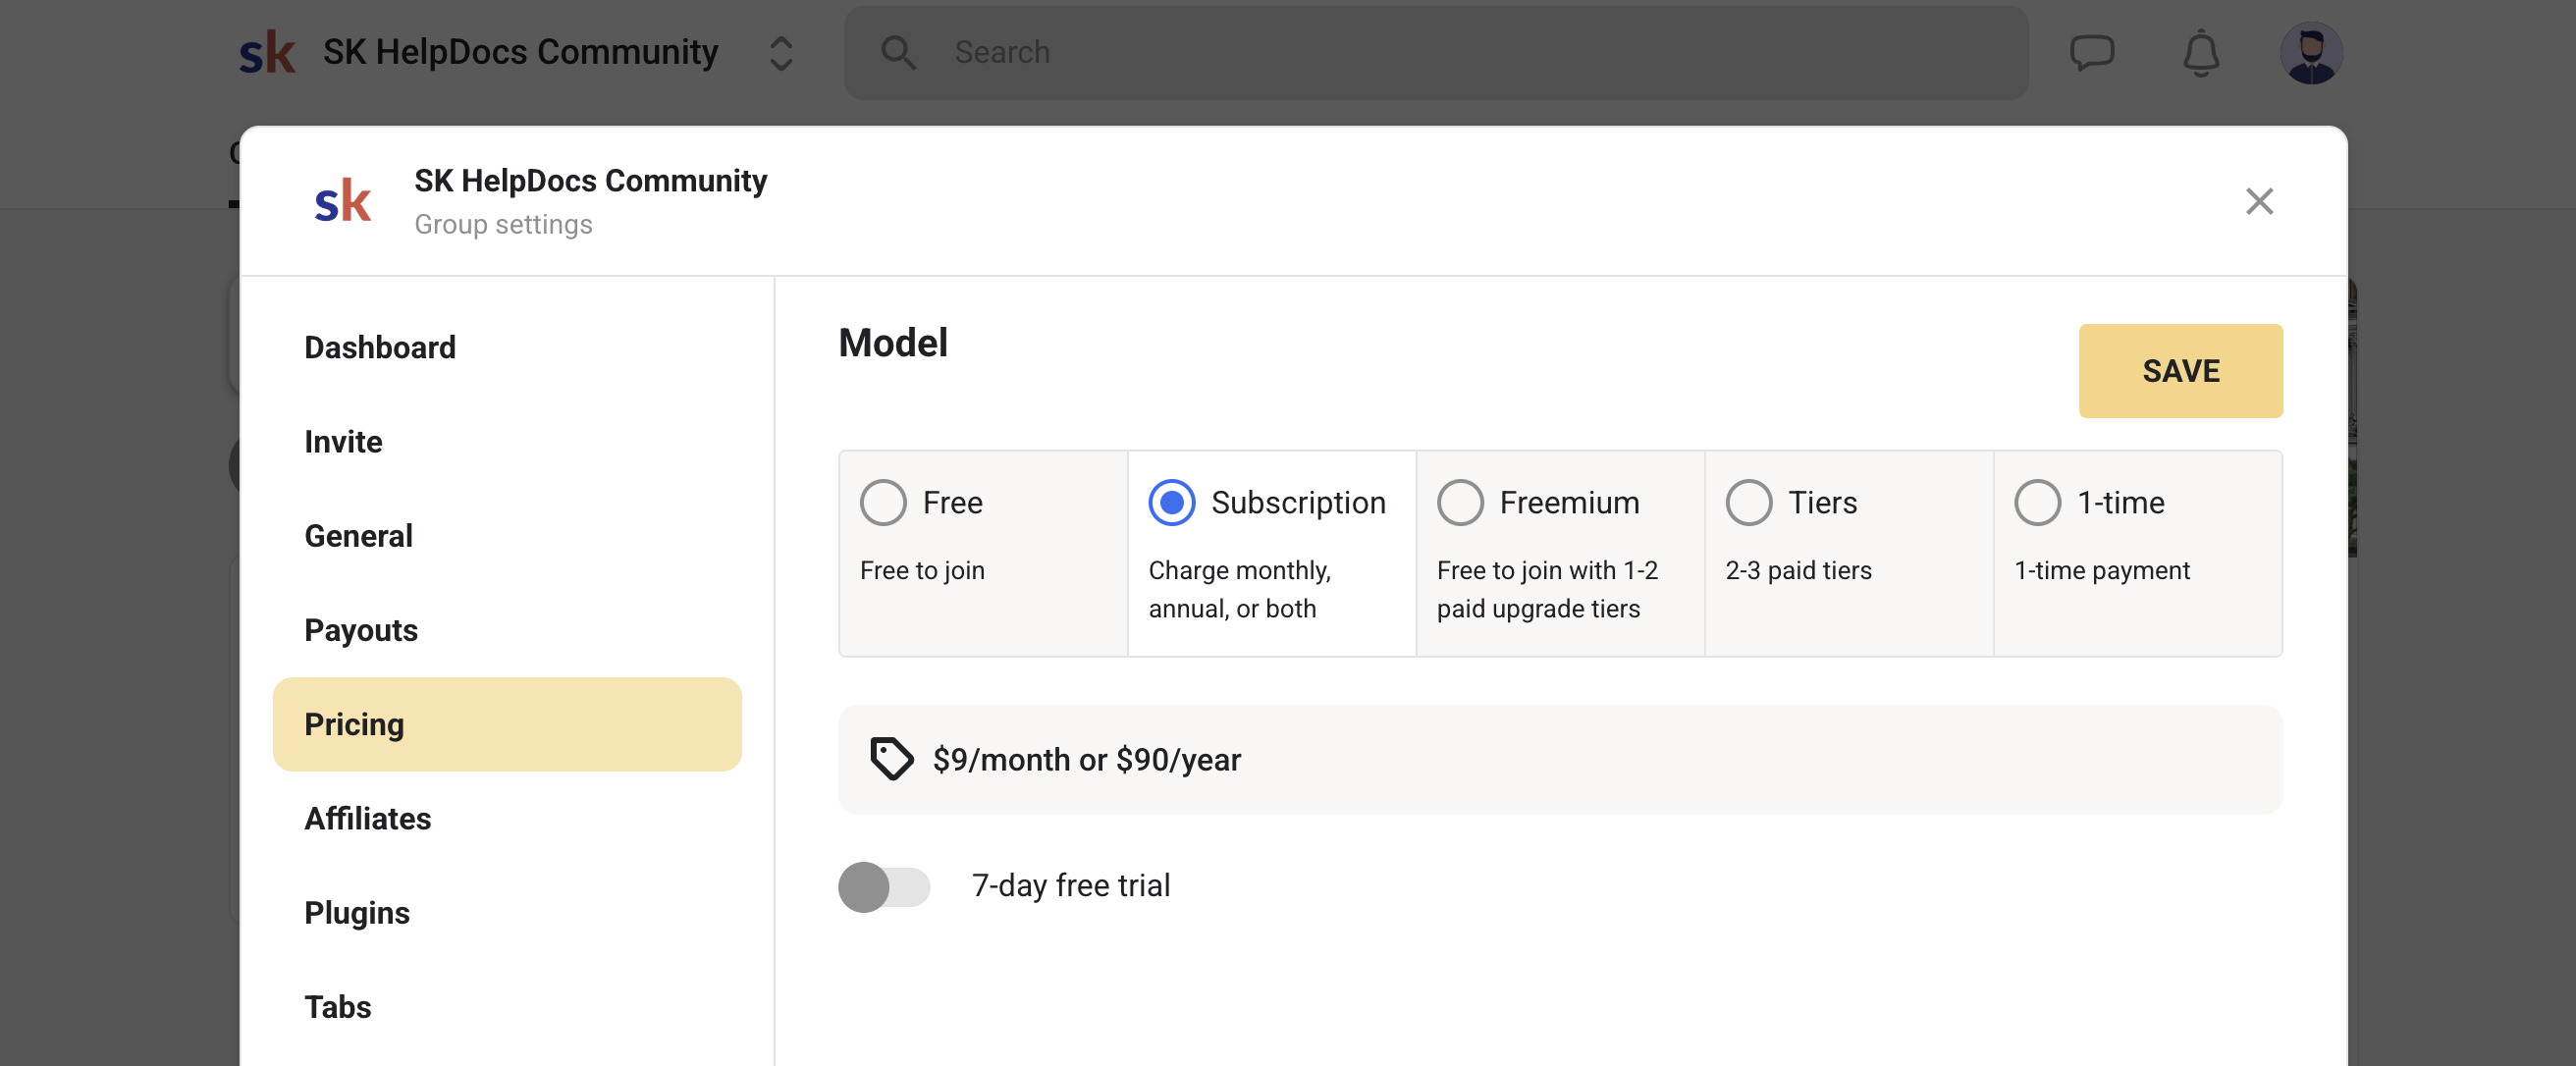
Task: Close the group settings dialog
Action: pos(2259,201)
